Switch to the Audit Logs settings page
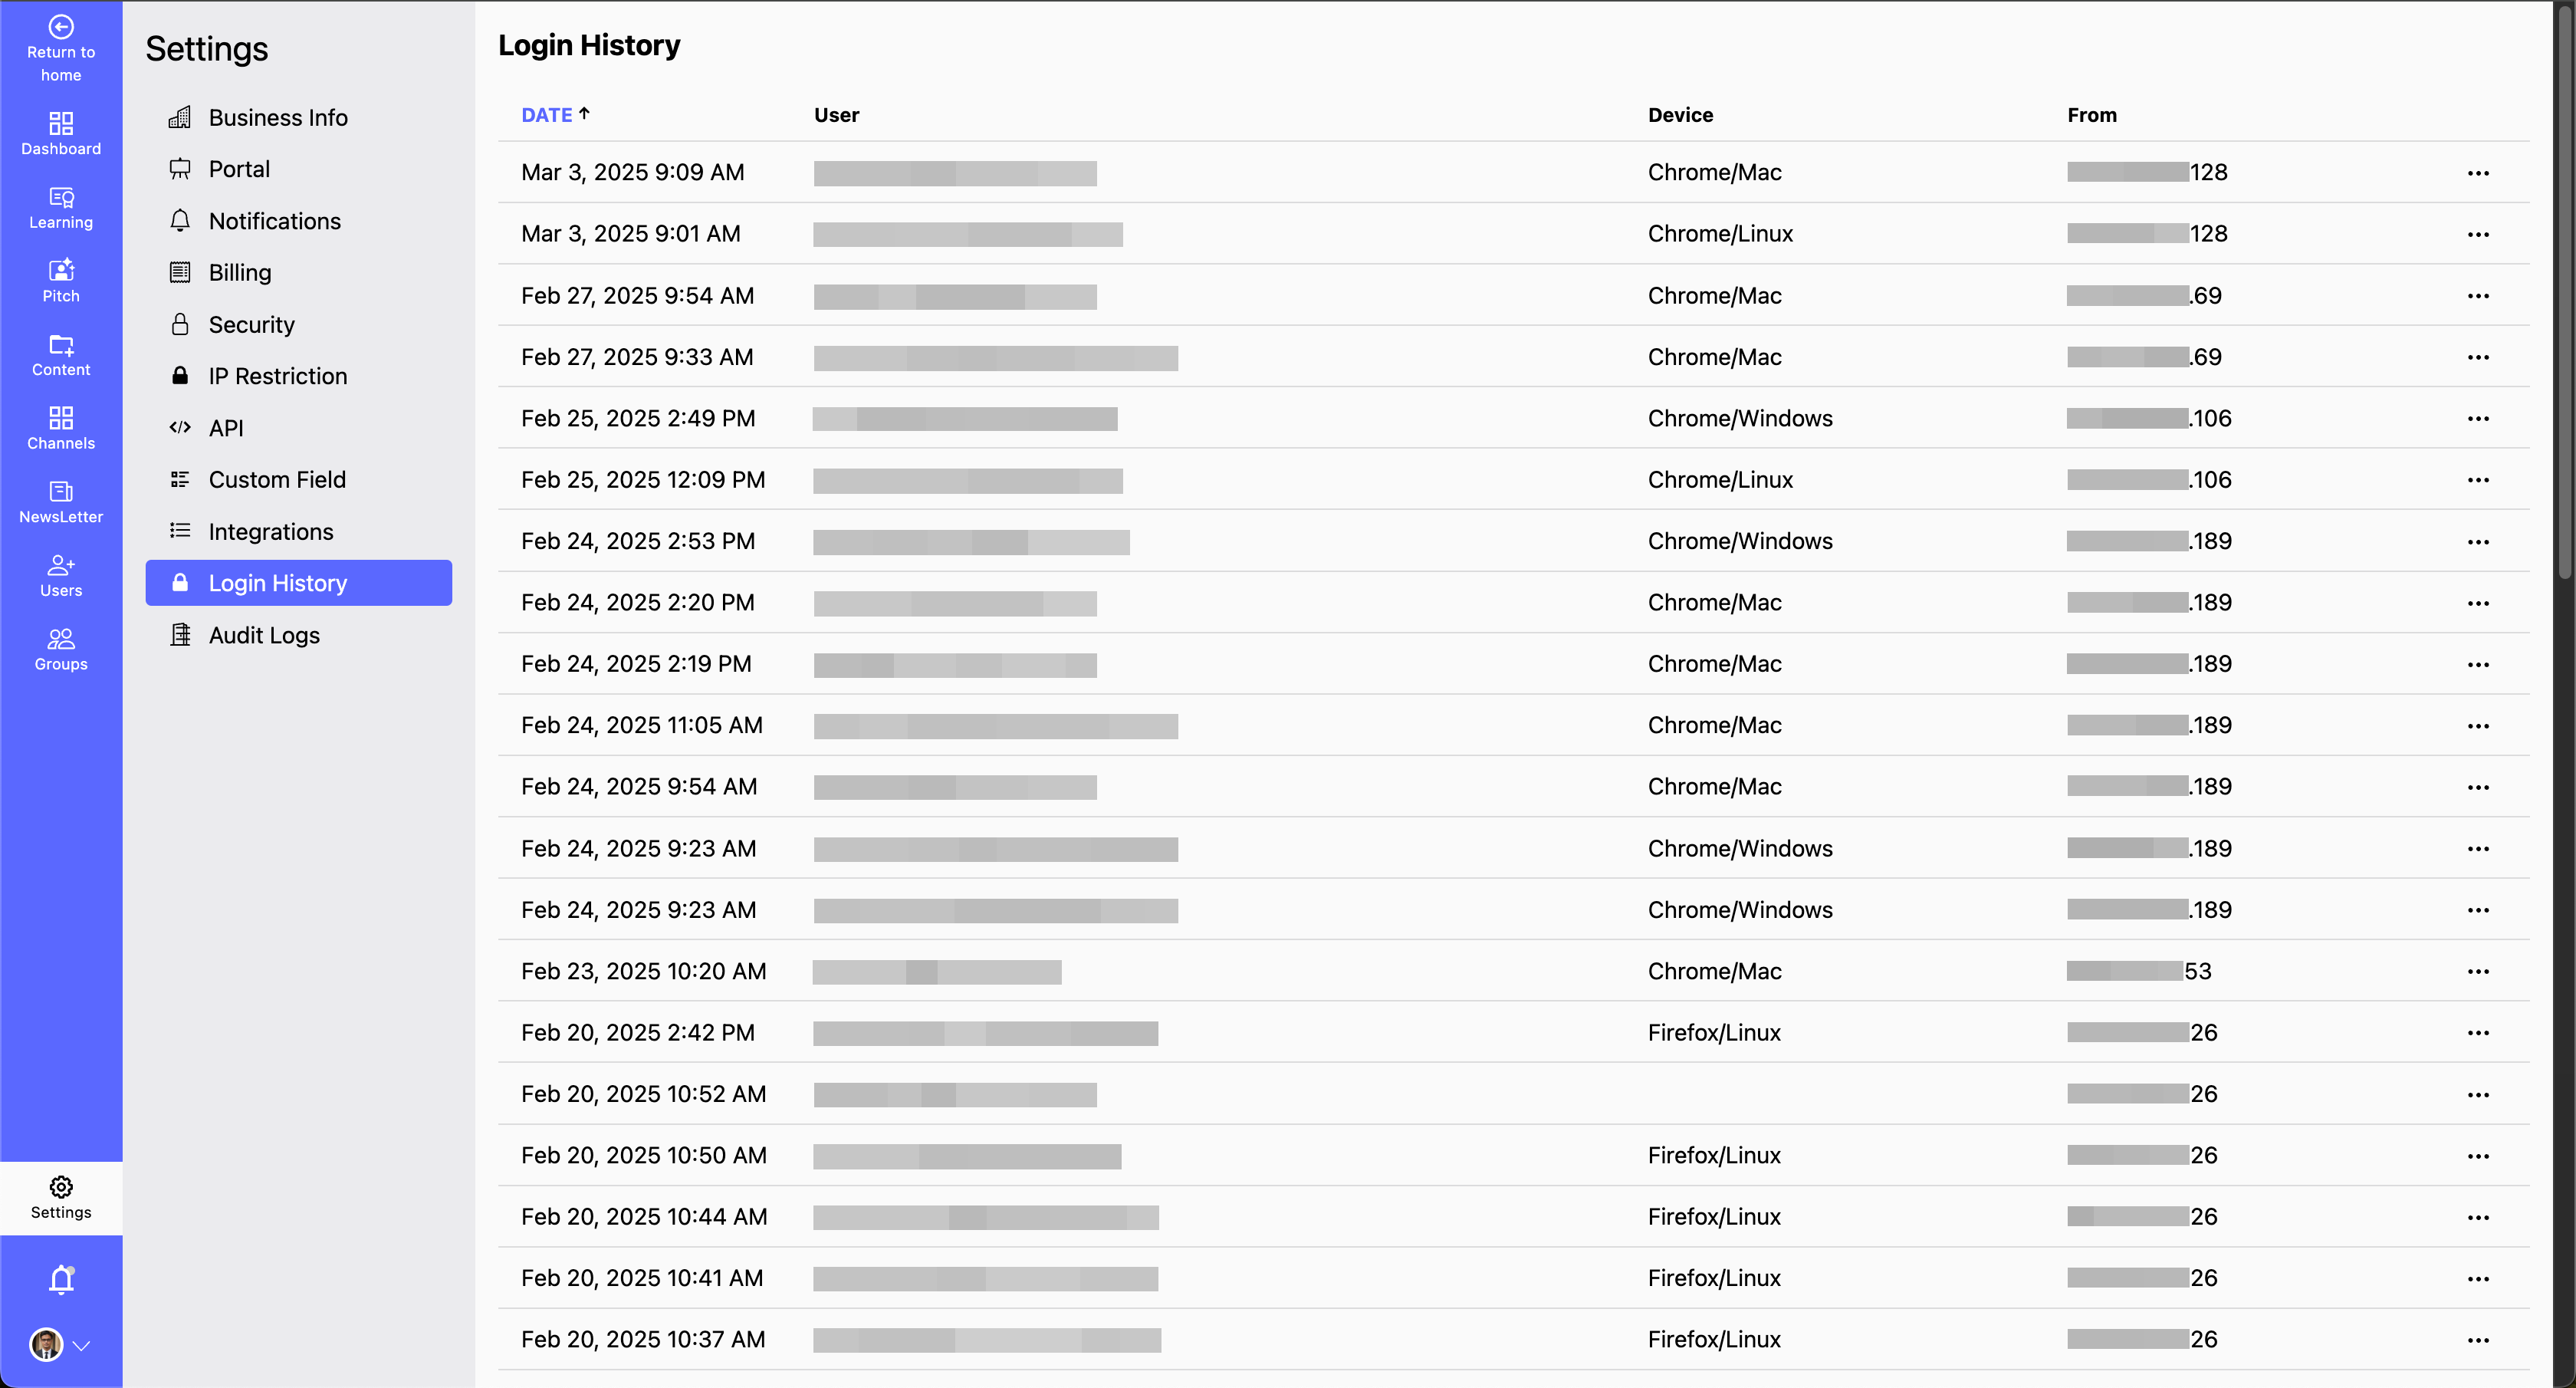The image size is (2576, 1388). [264, 634]
